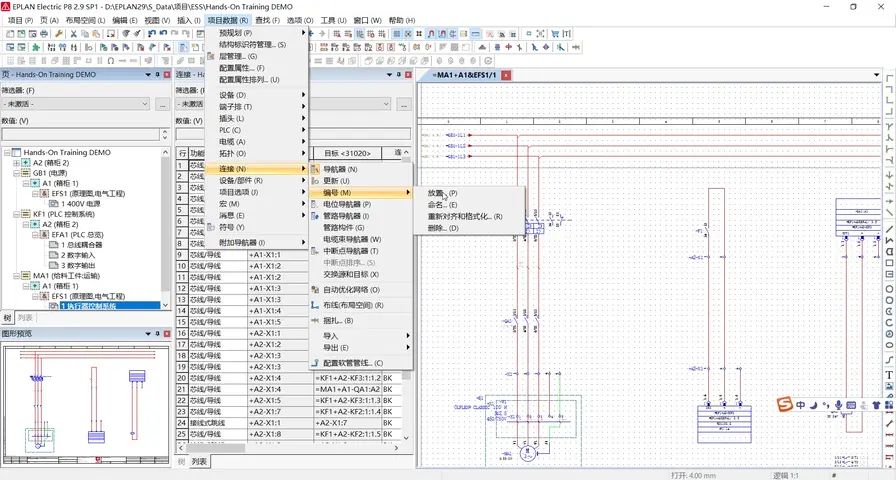Pin the graphical preview panel

[x=158, y=333]
